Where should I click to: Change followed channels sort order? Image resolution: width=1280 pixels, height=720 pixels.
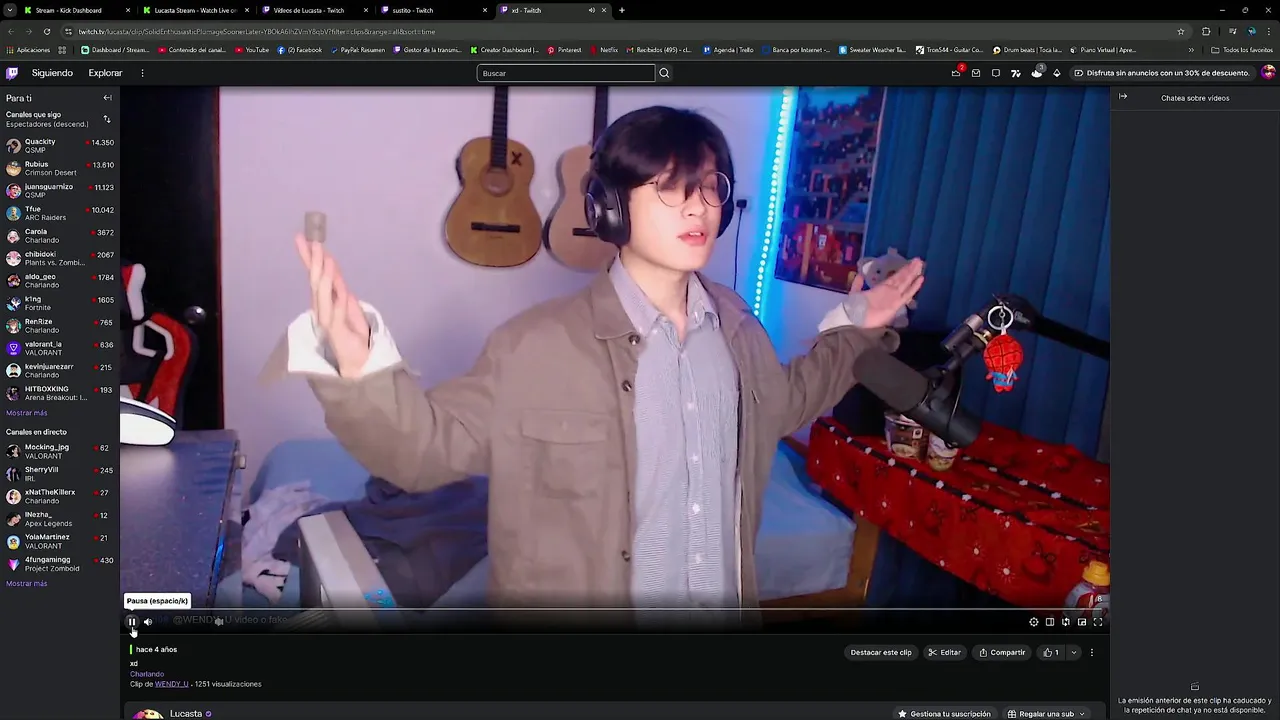[107, 119]
